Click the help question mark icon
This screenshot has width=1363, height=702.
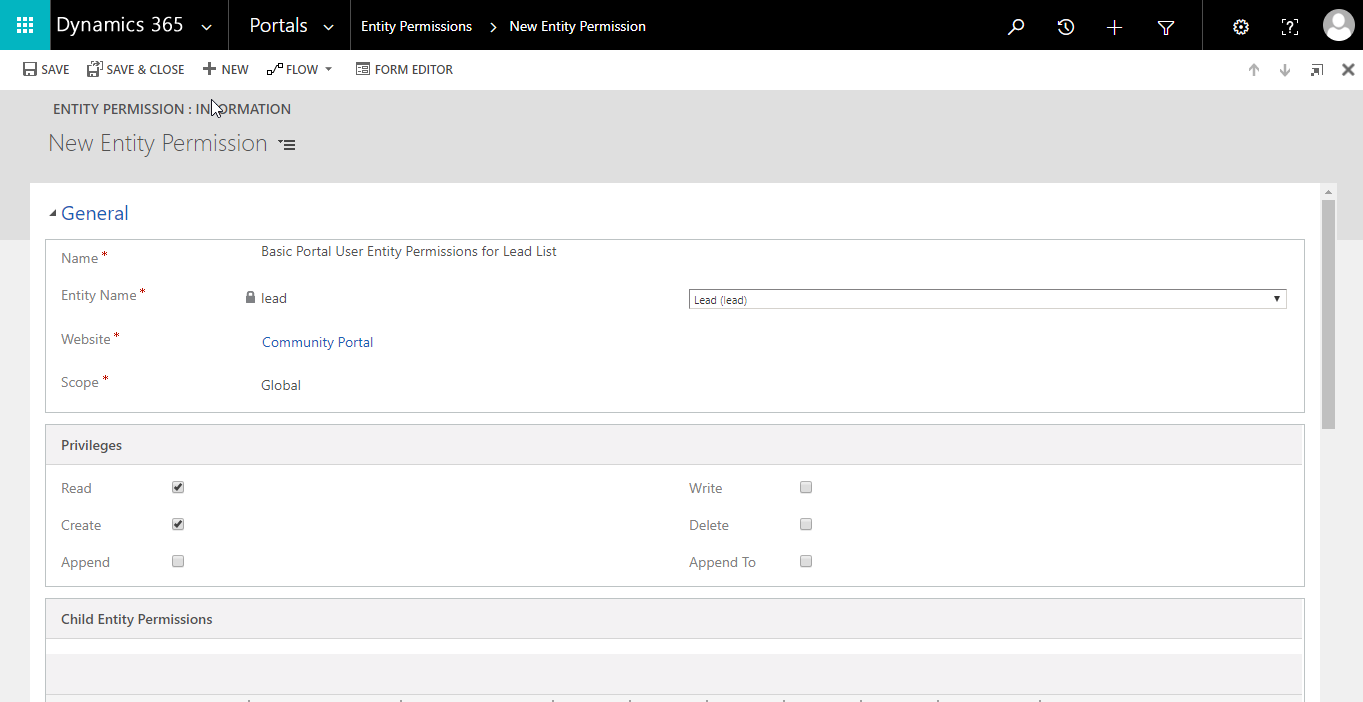(1290, 27)
